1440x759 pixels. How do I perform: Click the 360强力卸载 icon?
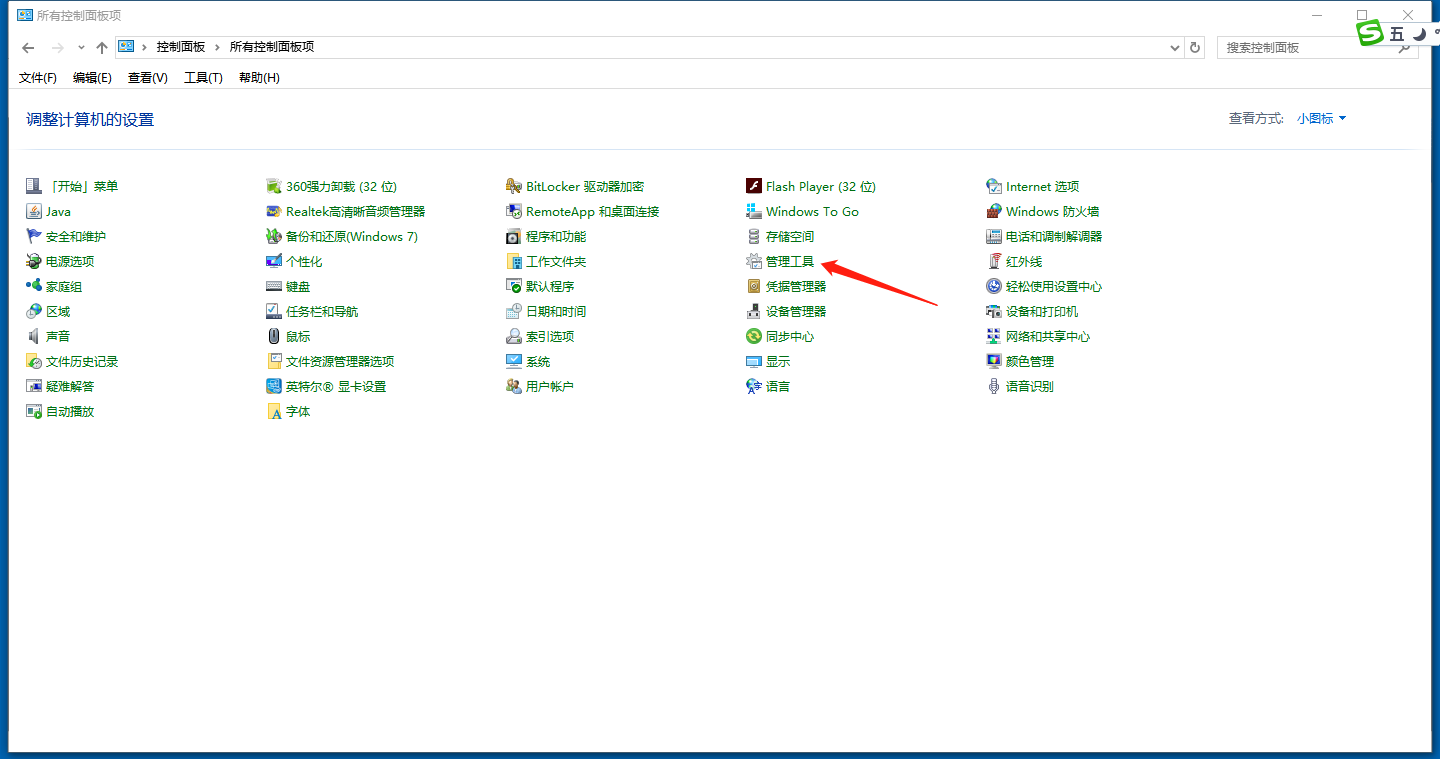(x=274, y=186)
